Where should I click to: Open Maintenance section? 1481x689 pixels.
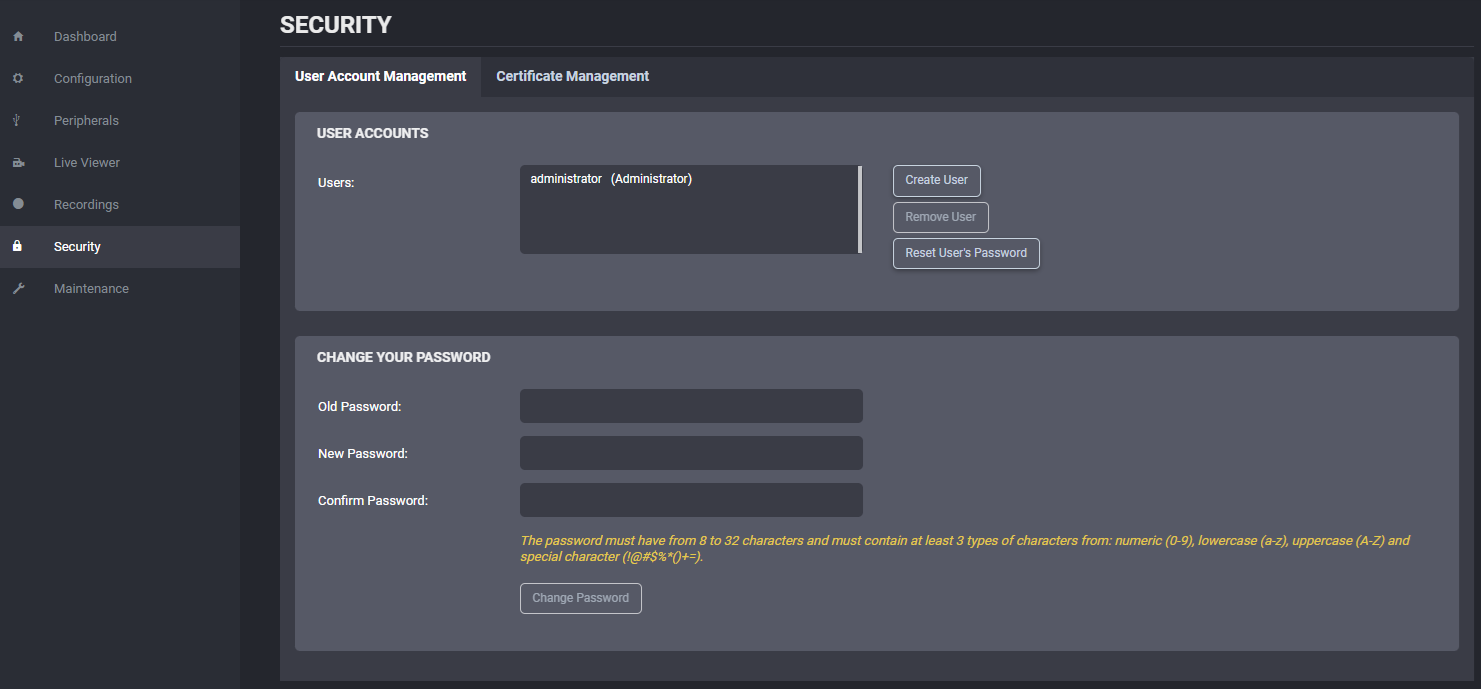120,289
